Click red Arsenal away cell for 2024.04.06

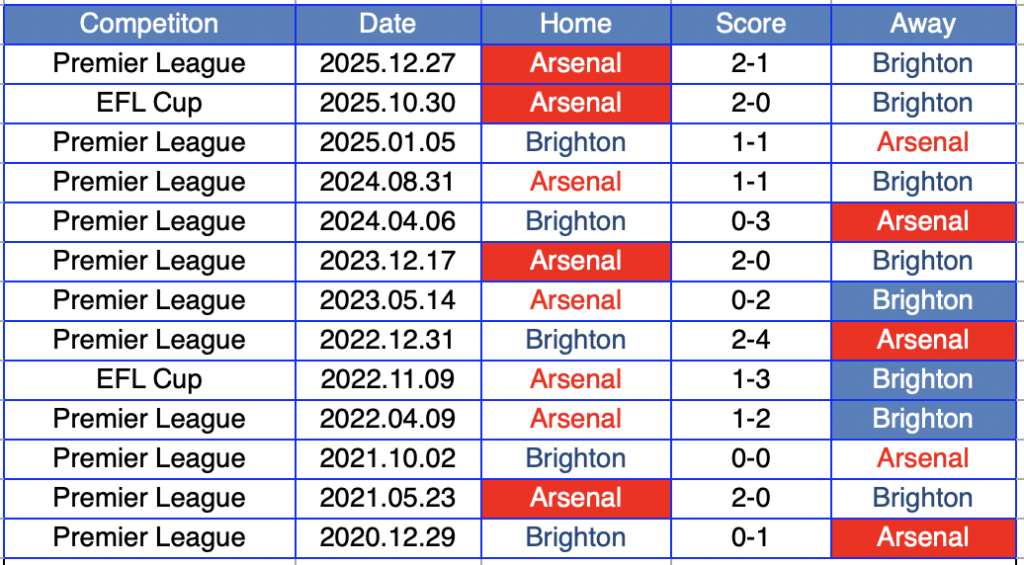coord(922,222)
